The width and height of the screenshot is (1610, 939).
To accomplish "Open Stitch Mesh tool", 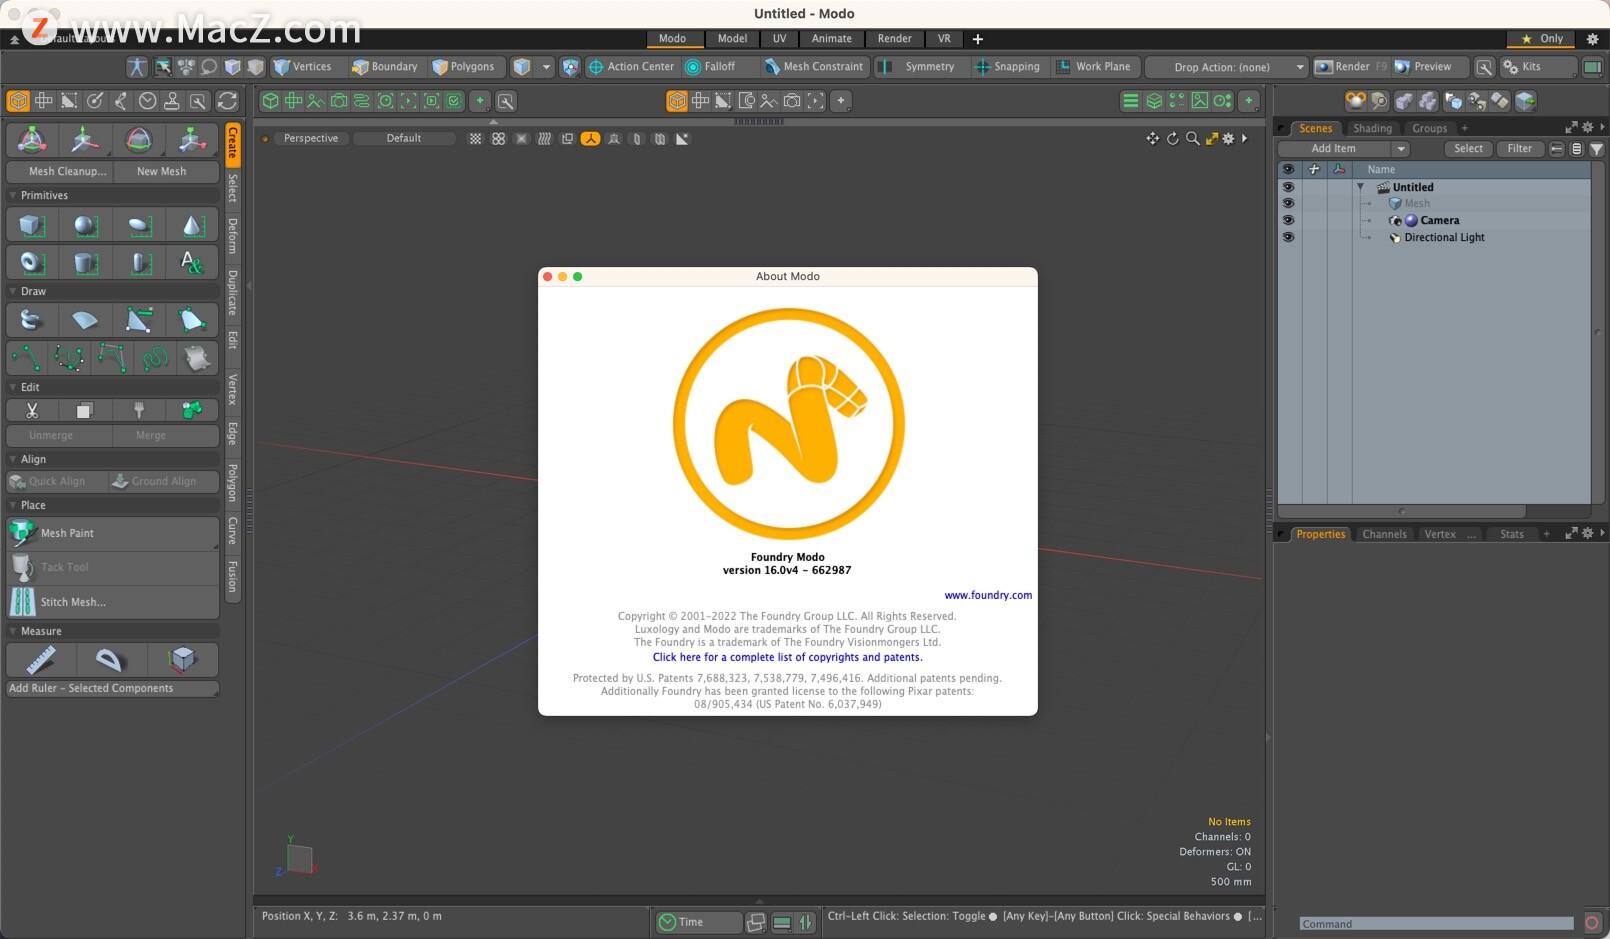I will point(112,602).
